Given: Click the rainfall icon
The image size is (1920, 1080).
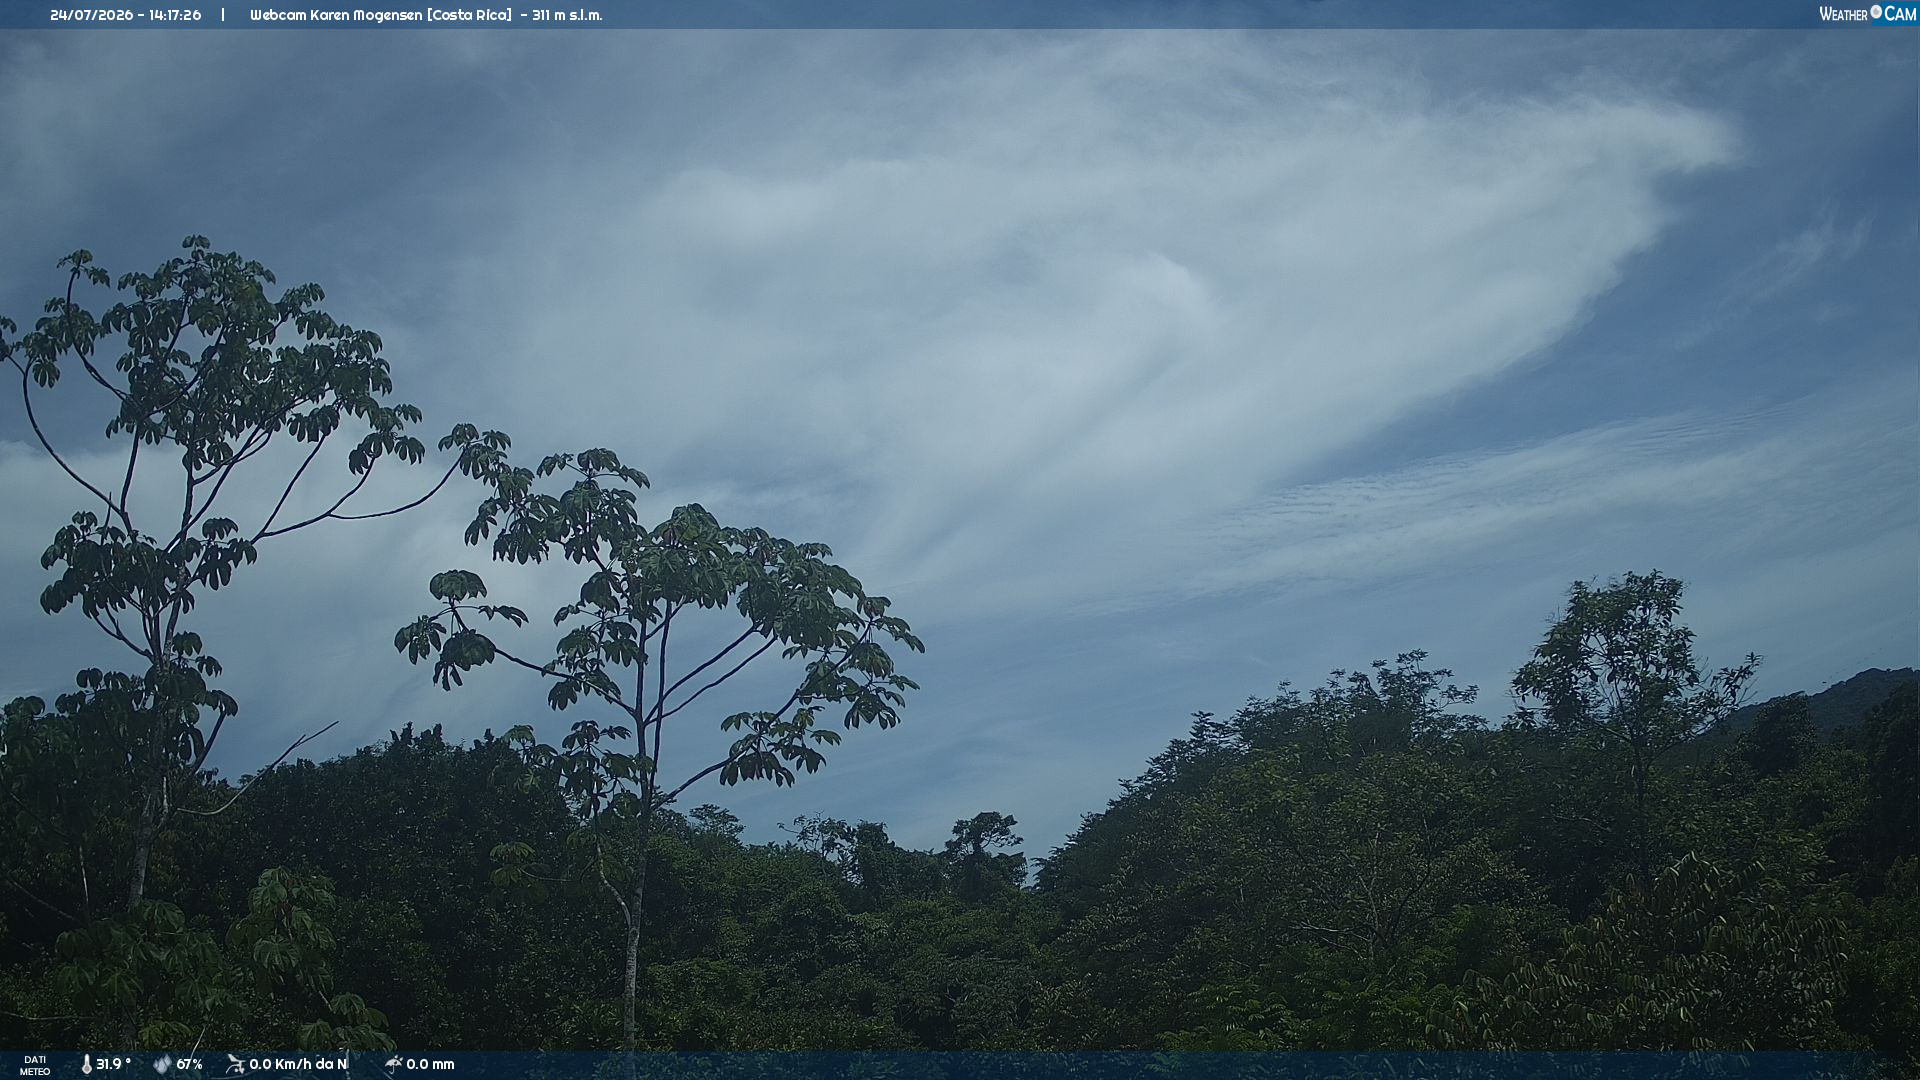Looking at the screenshot, I should 393,1065.
